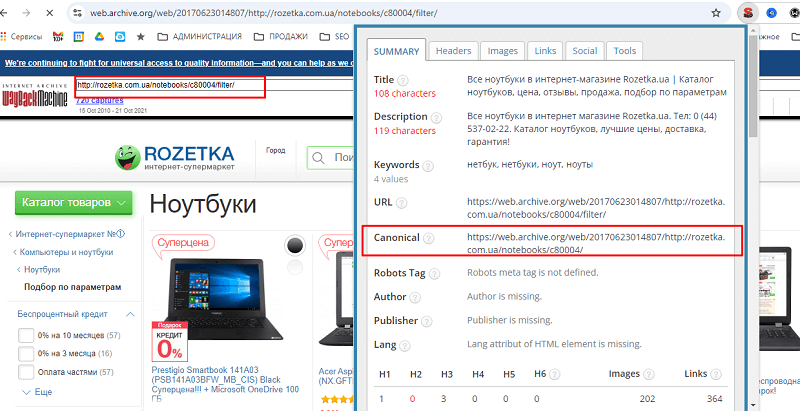Click the help icon next to Robots Tag

point(434,274)
